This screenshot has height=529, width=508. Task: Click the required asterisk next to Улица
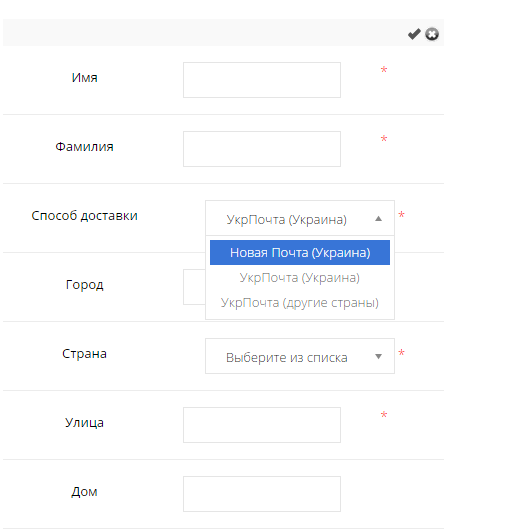click(384, 415)
